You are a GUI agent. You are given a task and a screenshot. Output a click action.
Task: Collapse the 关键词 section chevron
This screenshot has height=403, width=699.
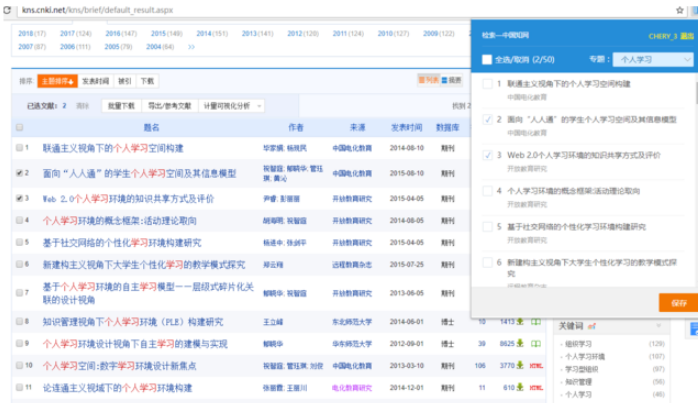pyautogui.click(x=658, y=326)
